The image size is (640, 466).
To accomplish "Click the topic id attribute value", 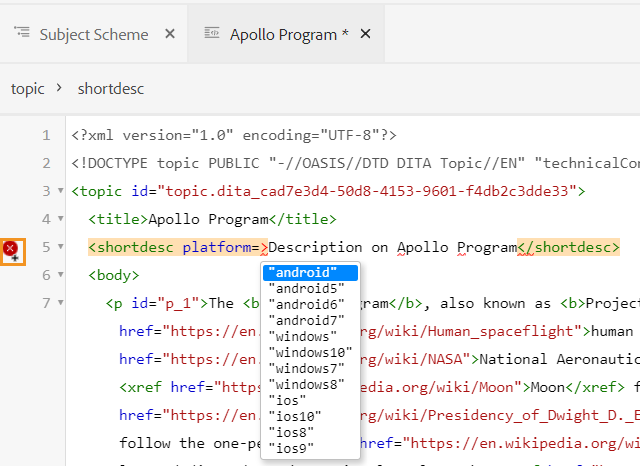I will (x=367, y=191).
